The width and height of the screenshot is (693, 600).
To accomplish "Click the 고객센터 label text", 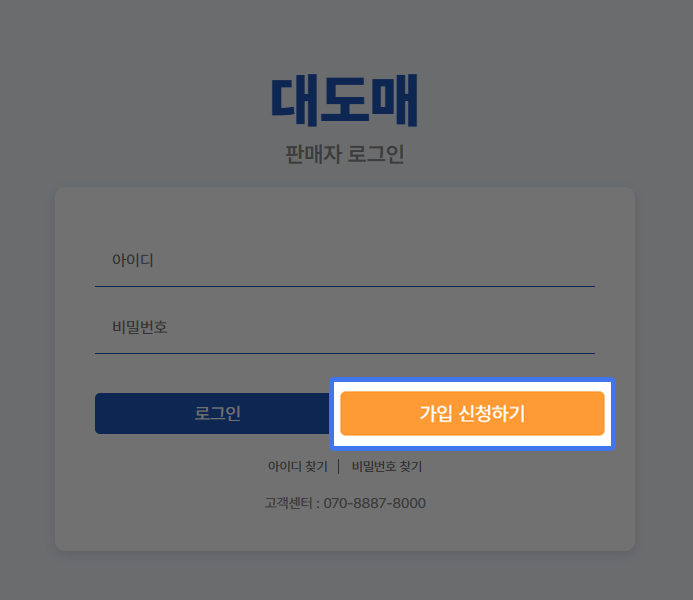I will 289,503.
